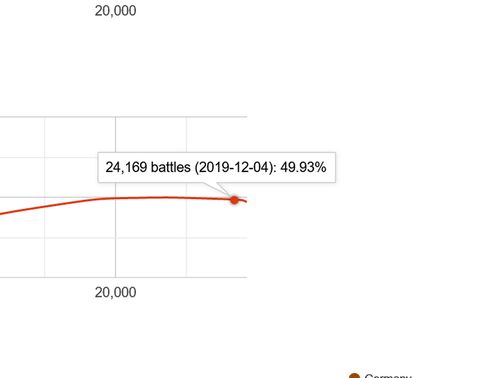Screen dimensions: 480x378
Task: Click the 24,169 battles text in tooltip
Action: pos(148,167)
